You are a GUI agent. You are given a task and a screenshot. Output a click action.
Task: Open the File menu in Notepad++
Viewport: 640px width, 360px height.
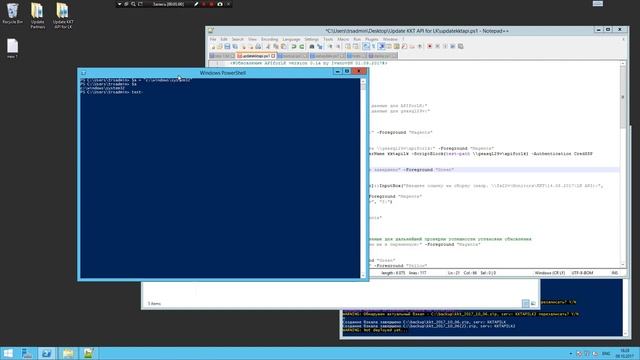[x=213, y=39]
